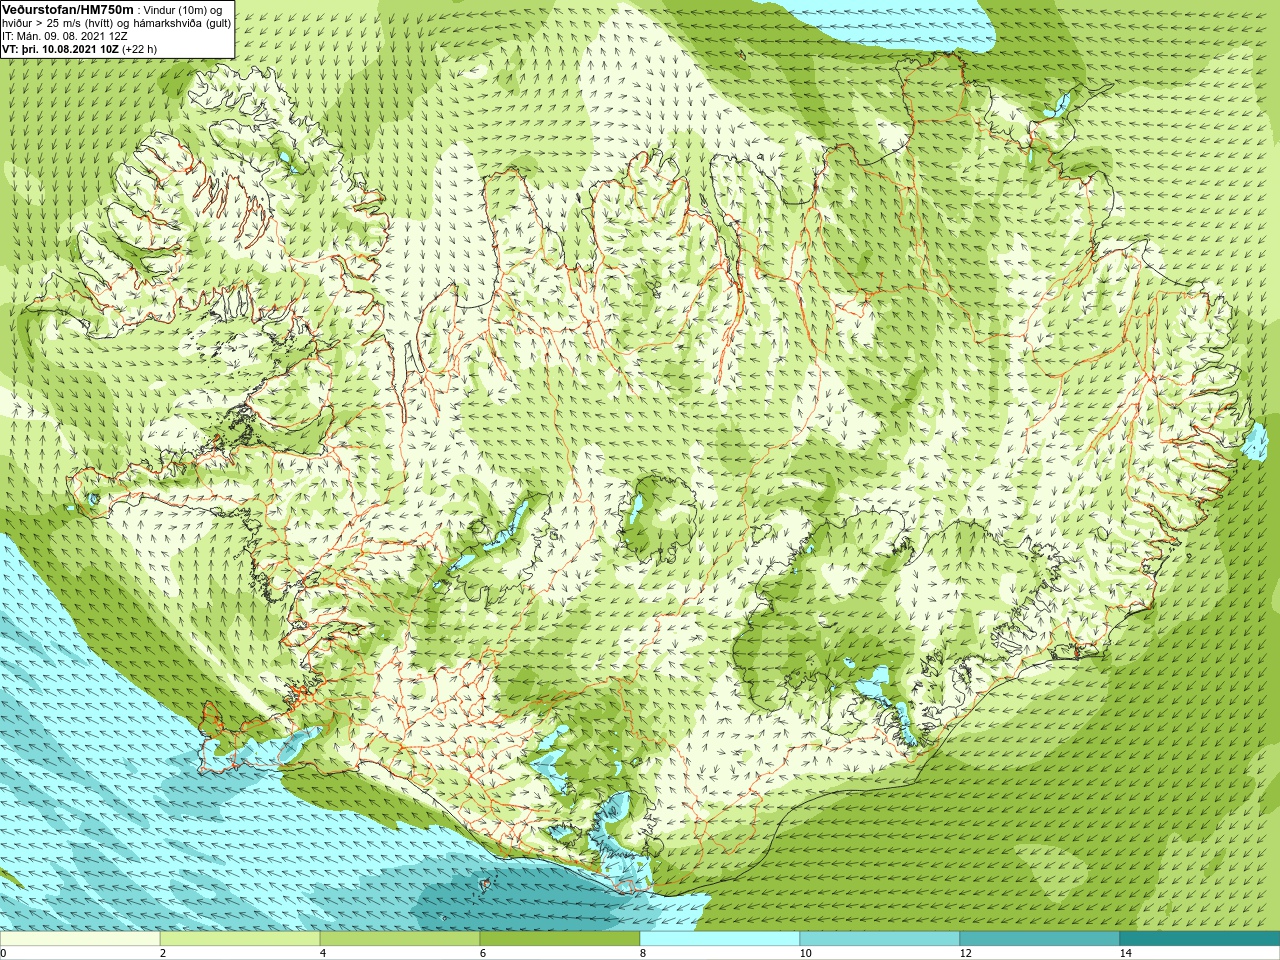Click the Veðurstofan/HM750m title in legend box
Image resolution: width=1280 pixels, height=960 pixels.
67,9
